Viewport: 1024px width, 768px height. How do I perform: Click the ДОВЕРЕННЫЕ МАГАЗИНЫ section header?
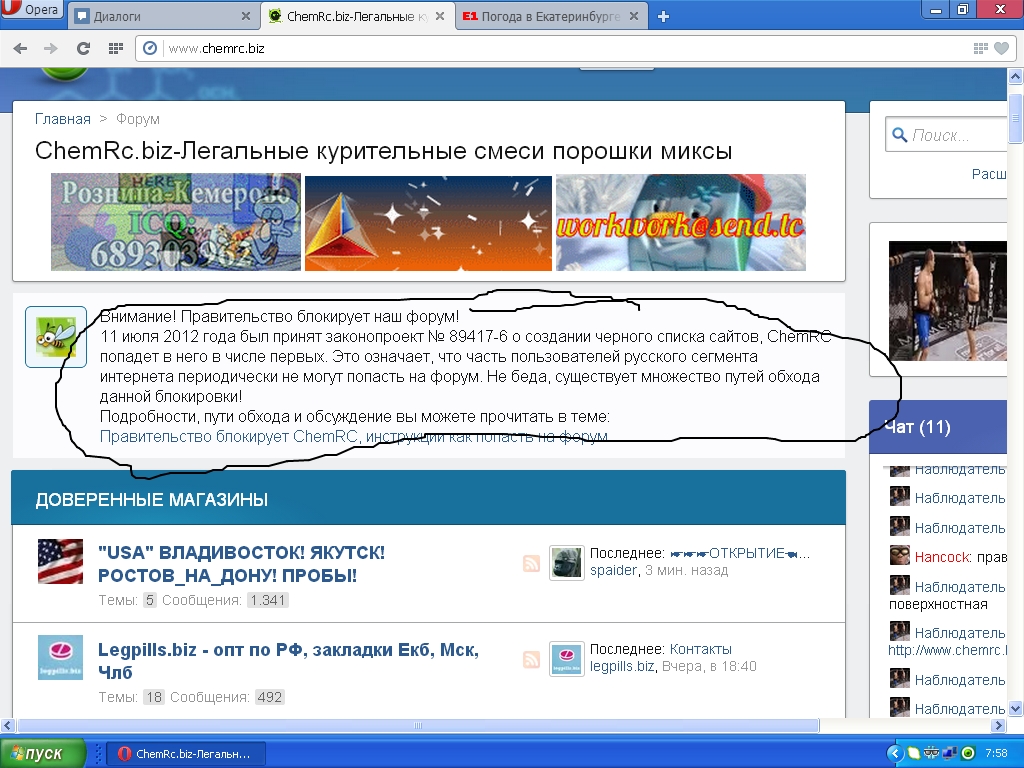pyautogui.click(x=428, y=499)
